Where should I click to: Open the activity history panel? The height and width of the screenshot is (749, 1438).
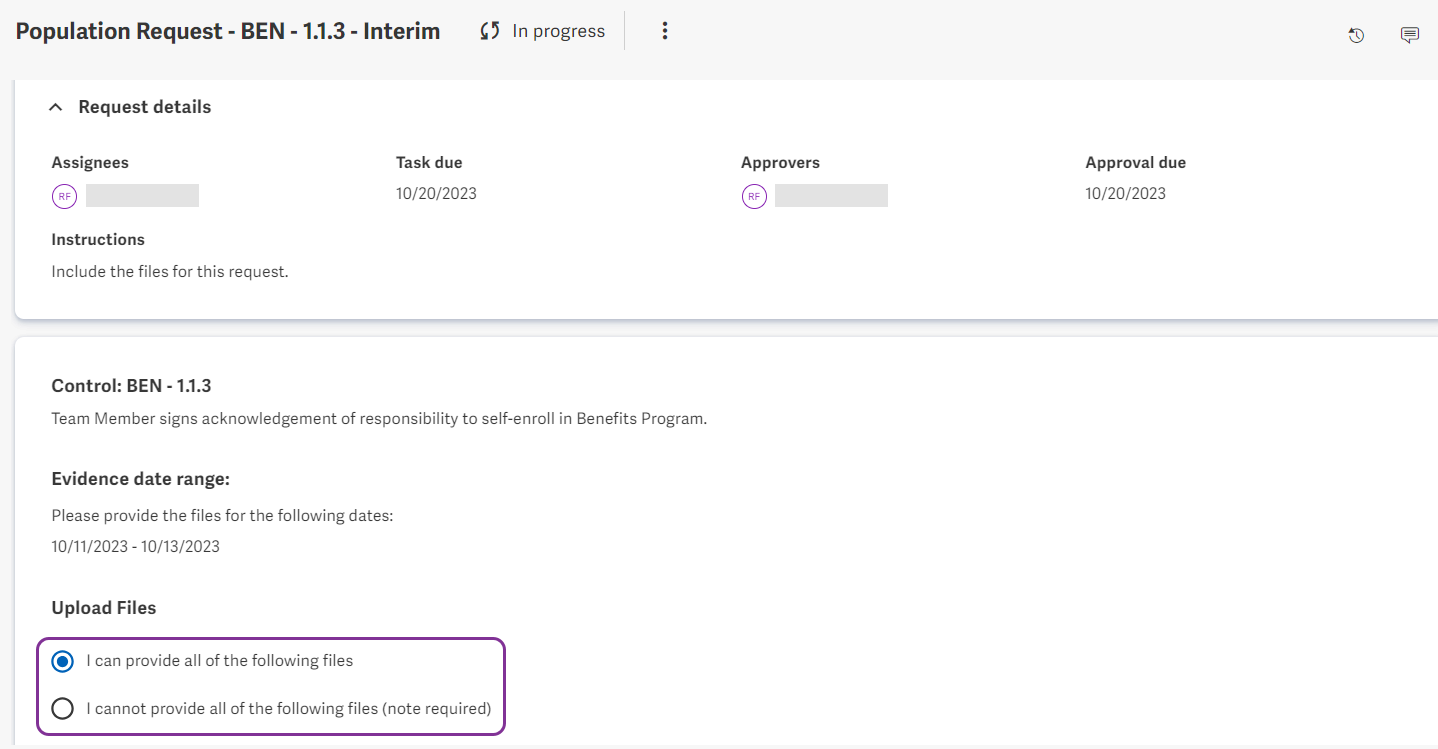(1356, 35)
